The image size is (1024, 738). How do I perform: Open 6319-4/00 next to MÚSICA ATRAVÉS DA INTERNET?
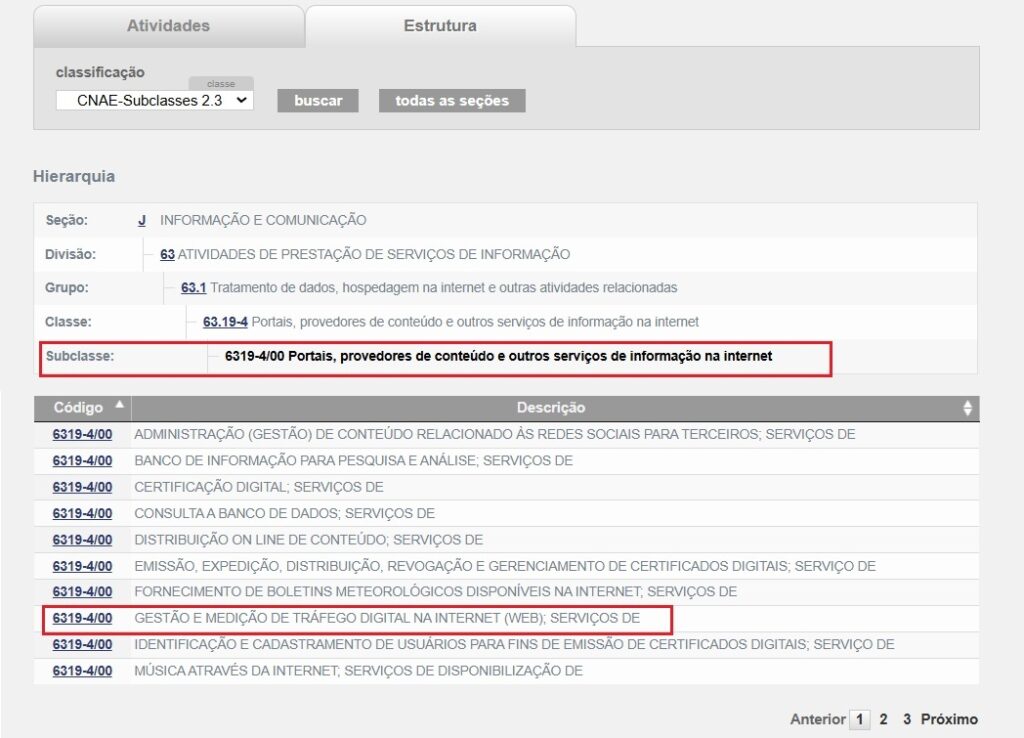[84, 670]
